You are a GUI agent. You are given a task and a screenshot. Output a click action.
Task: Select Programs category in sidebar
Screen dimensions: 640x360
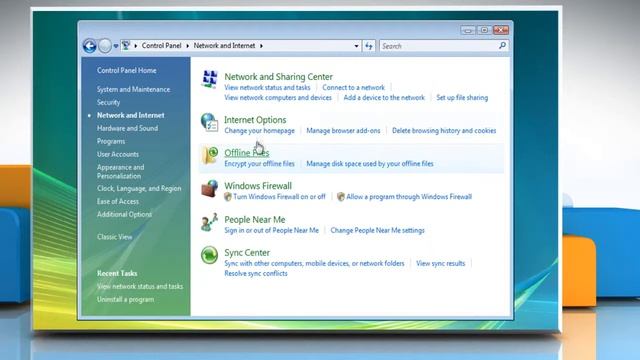tap(111, 141)
